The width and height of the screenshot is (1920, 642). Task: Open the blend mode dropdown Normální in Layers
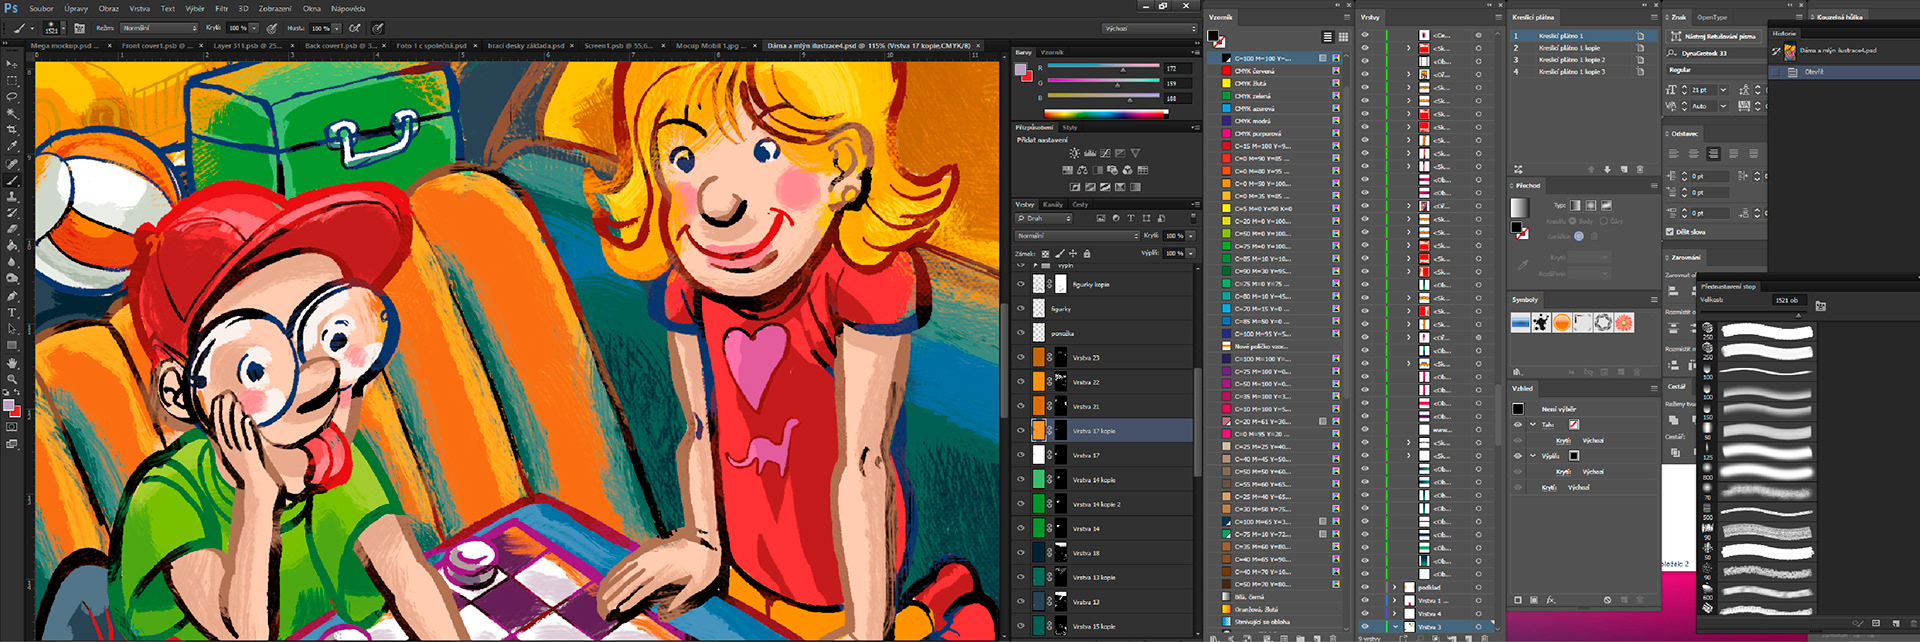pyautogui.click(x=1077, y=236)
